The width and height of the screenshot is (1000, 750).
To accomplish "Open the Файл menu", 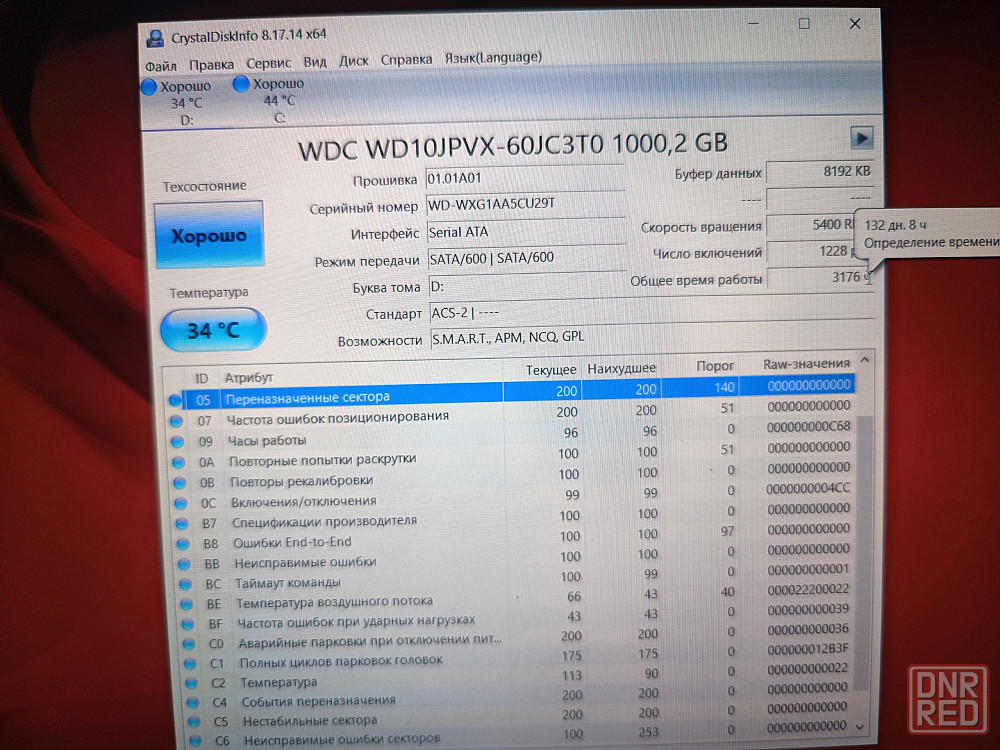I will coord(161,66).
